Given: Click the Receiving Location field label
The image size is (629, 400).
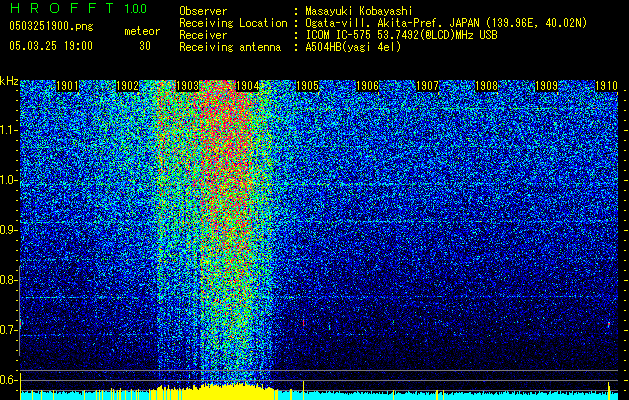Looking at the screenshot, I should click(x=233, y=23).
